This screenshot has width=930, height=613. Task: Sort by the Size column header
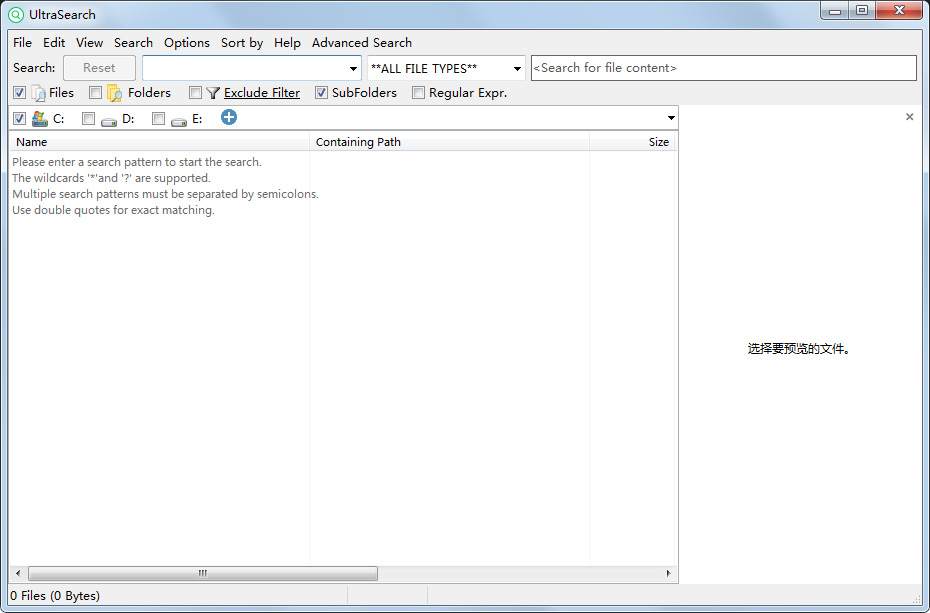pyautogui.click(x=633, y=142)
